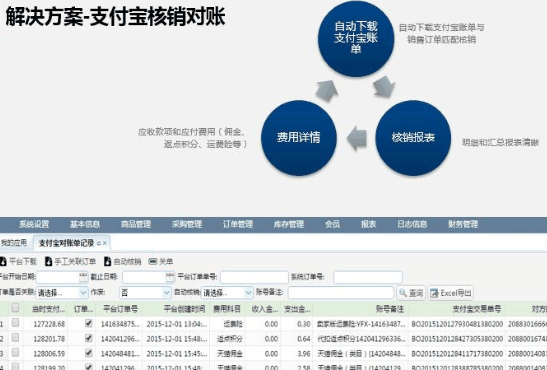Viewport: 547px width, 370px height.
Task: Focus the 截止日期 date field
Action: pyautogui.click(x=144, y=277)
